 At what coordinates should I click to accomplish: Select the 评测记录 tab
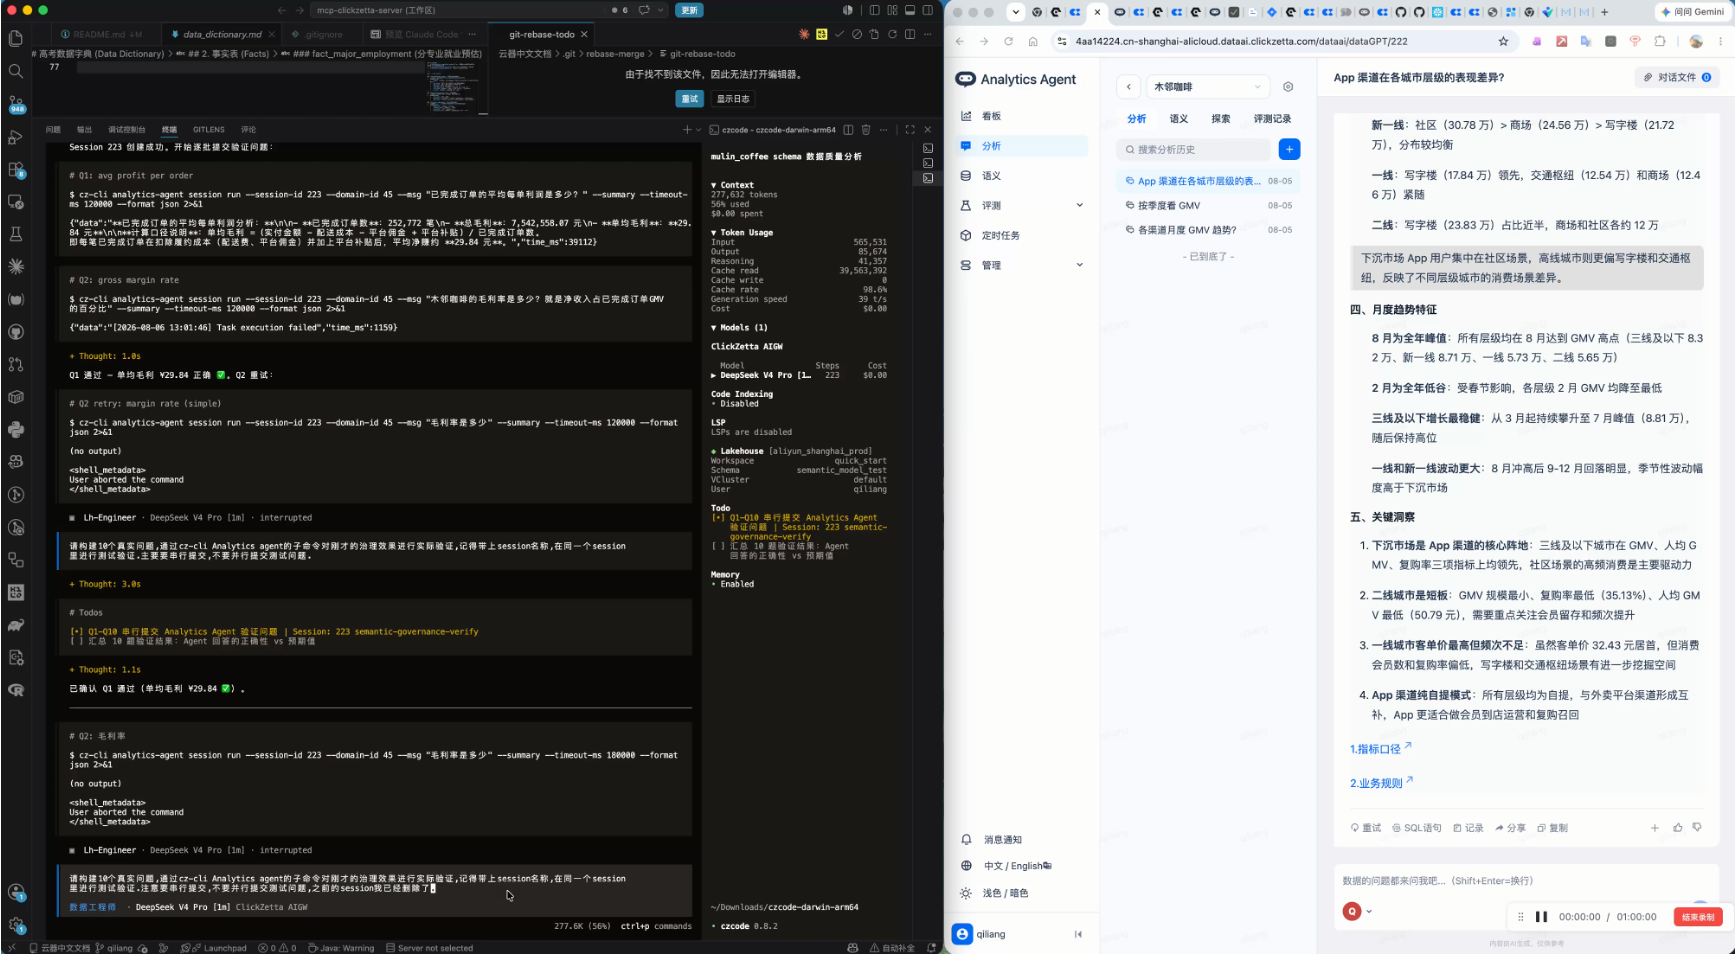pyautogui.click(x=1272, y=119)
